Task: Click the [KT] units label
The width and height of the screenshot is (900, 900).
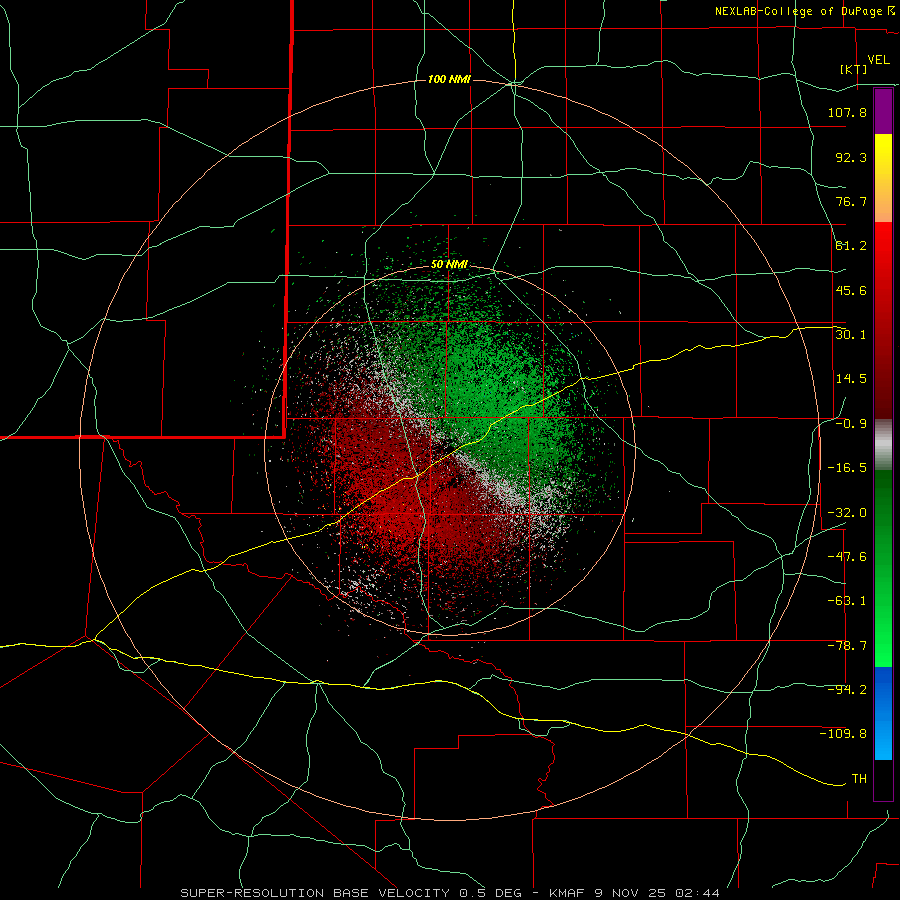Action: (854, 69)
